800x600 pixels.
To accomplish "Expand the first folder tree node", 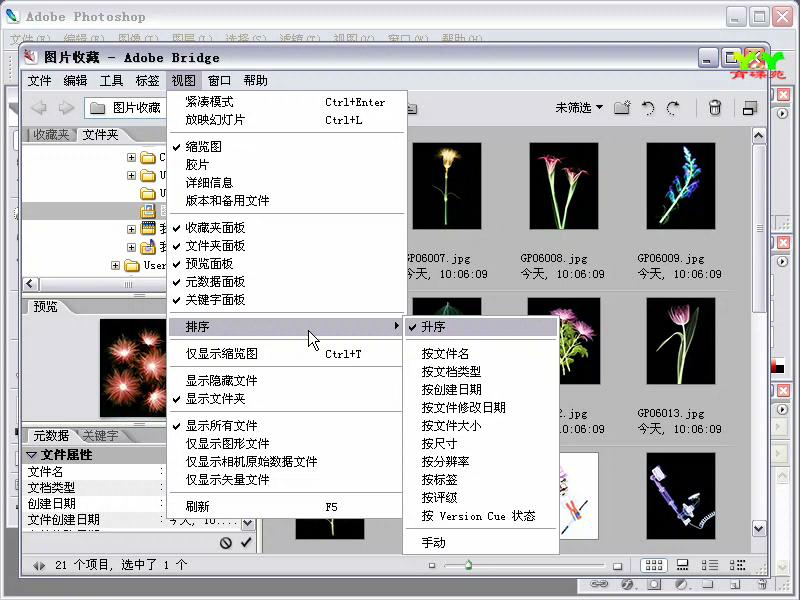I will (131, 157).
